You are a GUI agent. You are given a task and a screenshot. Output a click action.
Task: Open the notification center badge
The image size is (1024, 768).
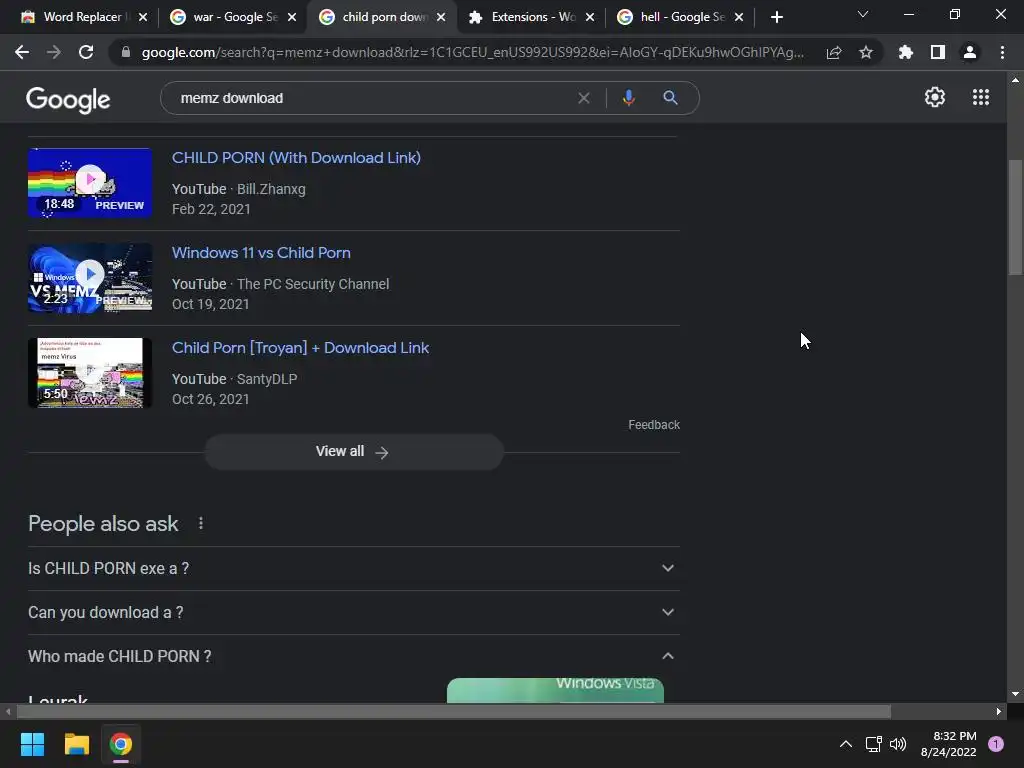tap(996, 744)
